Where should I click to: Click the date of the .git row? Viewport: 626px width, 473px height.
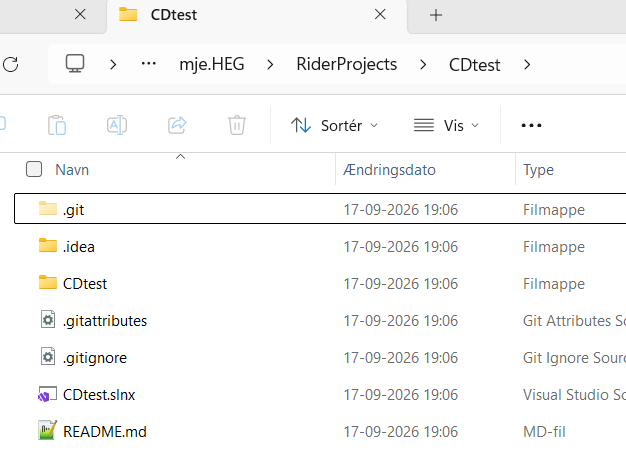[x=401, y=210]
